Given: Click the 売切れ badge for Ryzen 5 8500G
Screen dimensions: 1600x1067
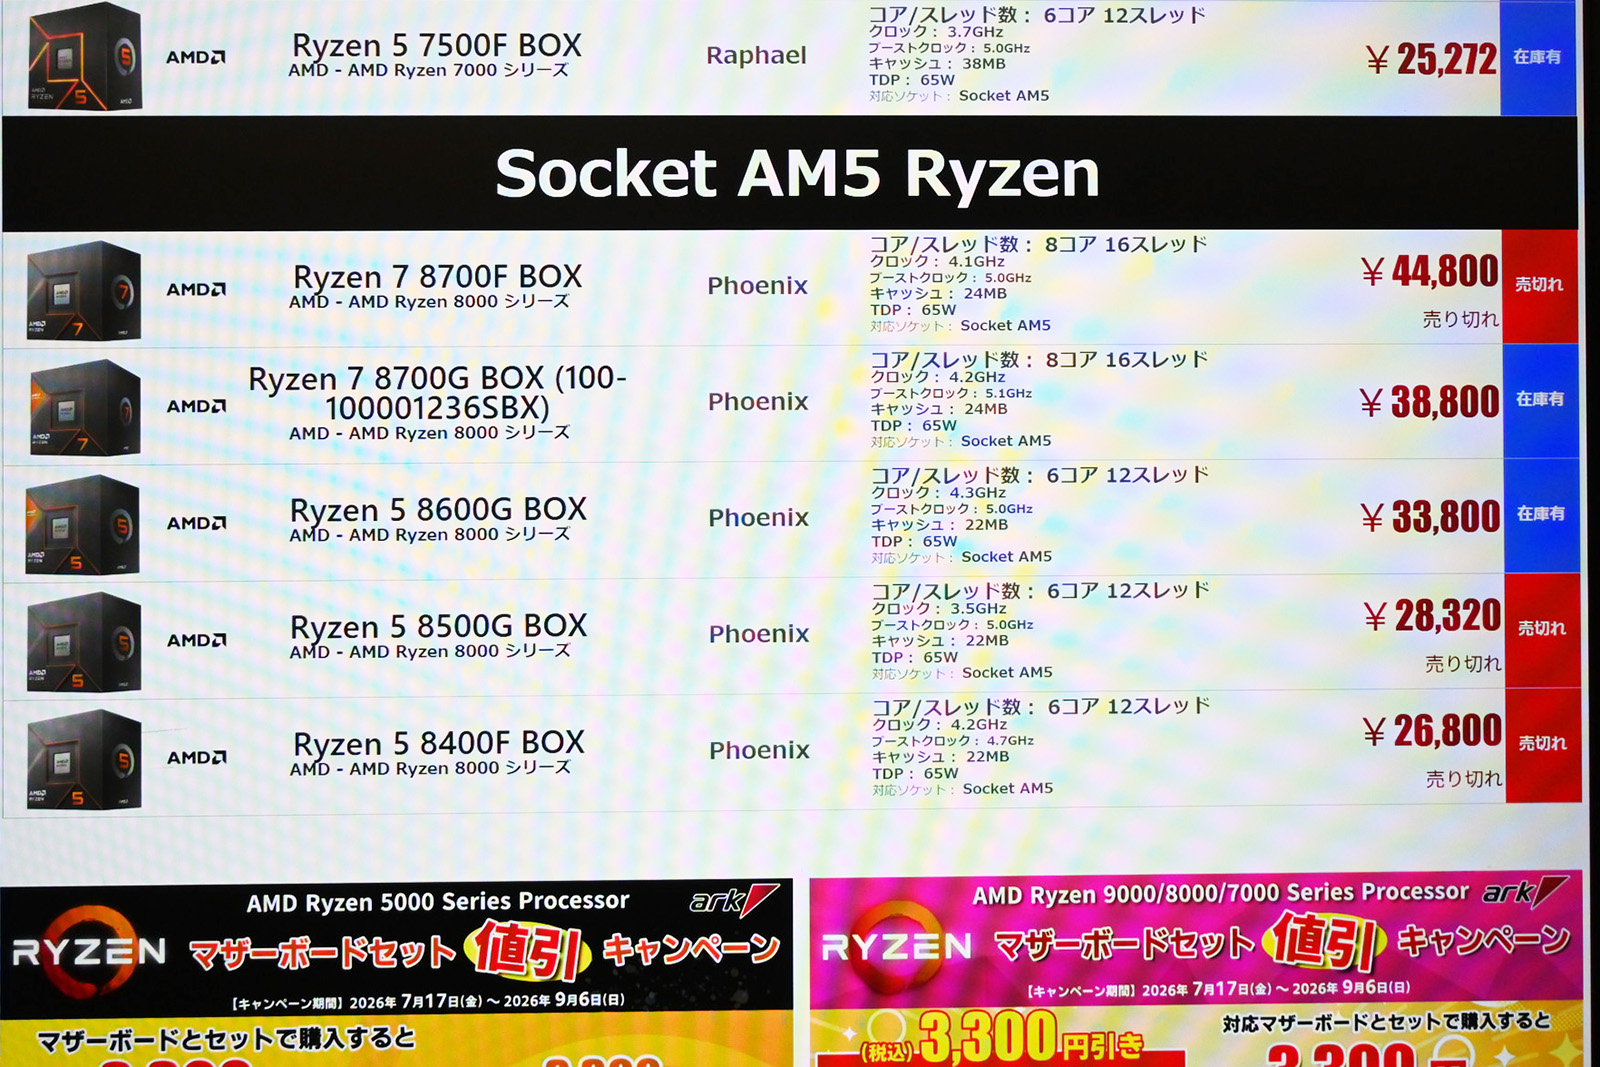Looking at the screenshot, I should 1542,629.
